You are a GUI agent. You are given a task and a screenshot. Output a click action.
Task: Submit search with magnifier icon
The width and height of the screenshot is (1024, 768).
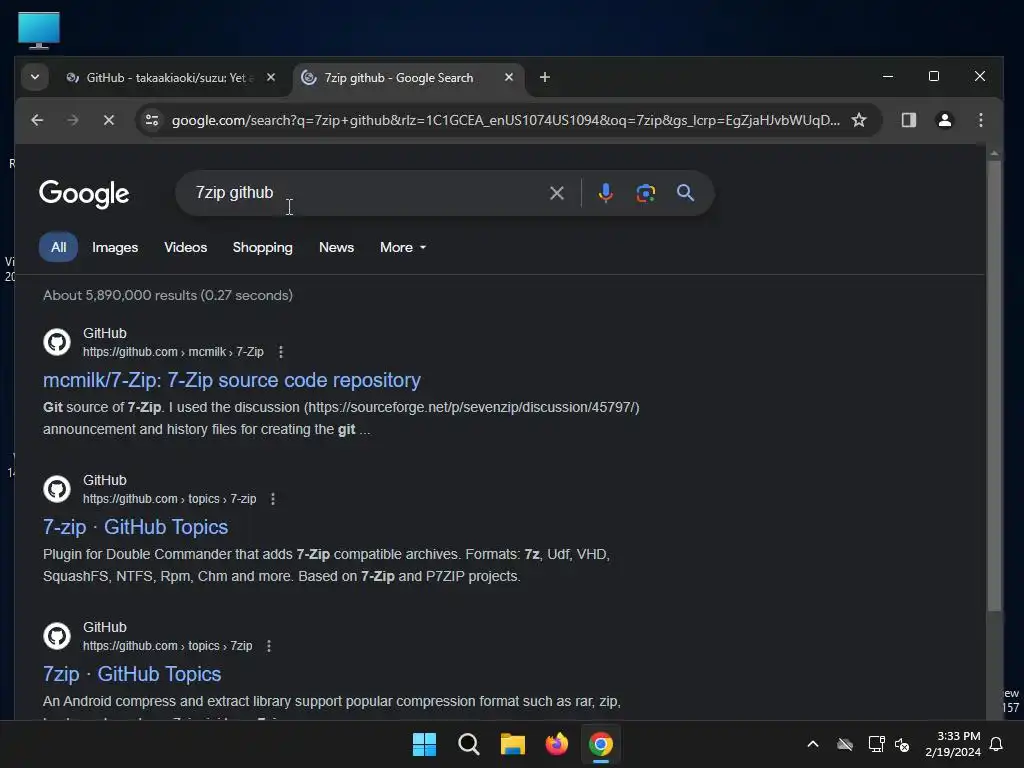685,193
